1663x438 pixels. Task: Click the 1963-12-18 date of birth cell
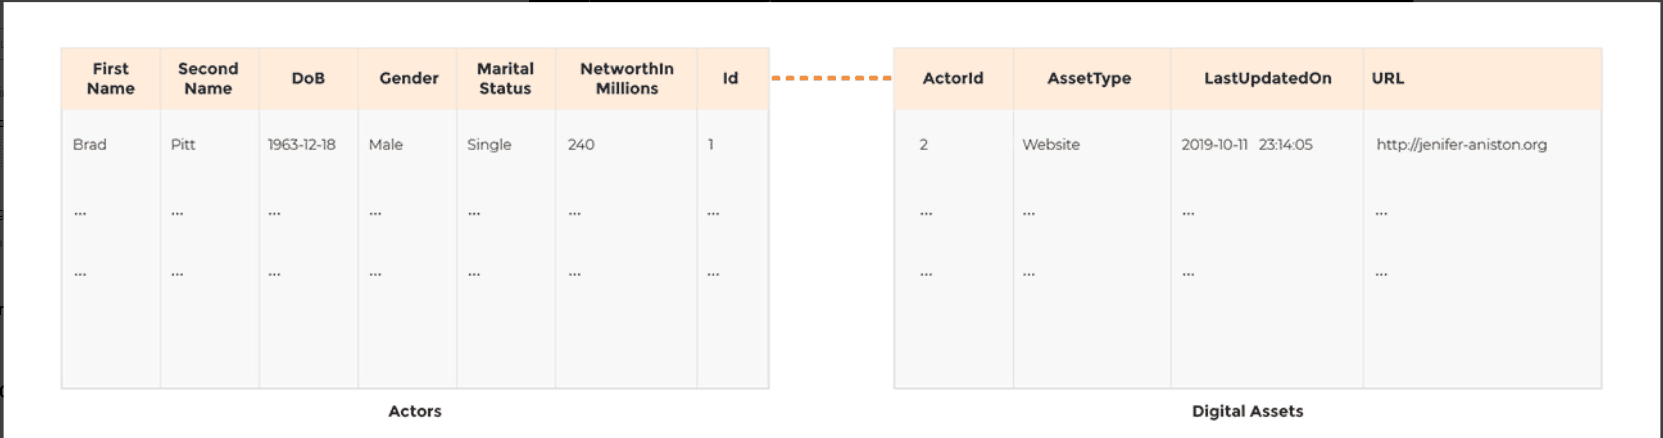click(301, 144)
